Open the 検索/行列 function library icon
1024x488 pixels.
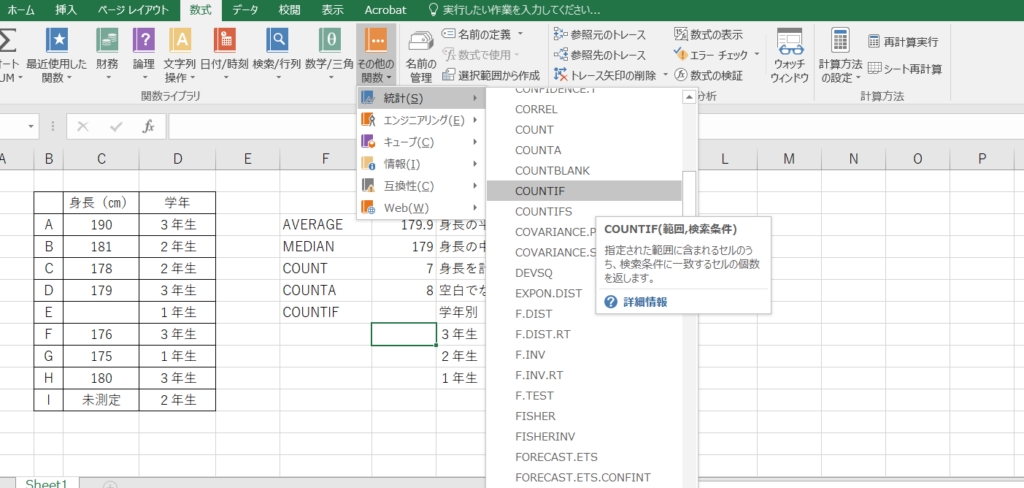point(277,41)
